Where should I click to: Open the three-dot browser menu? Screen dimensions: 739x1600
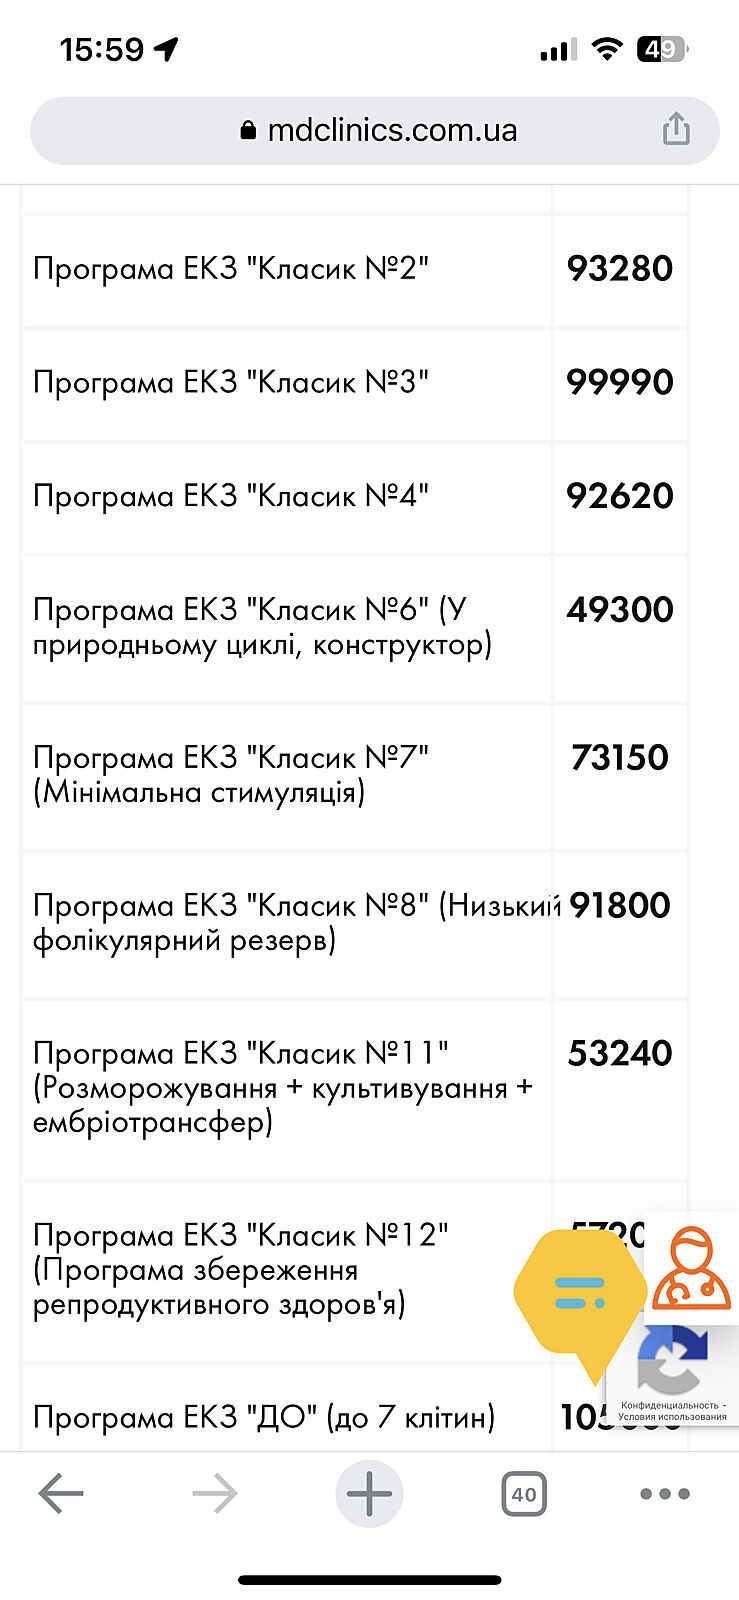tap(665, 1494)
